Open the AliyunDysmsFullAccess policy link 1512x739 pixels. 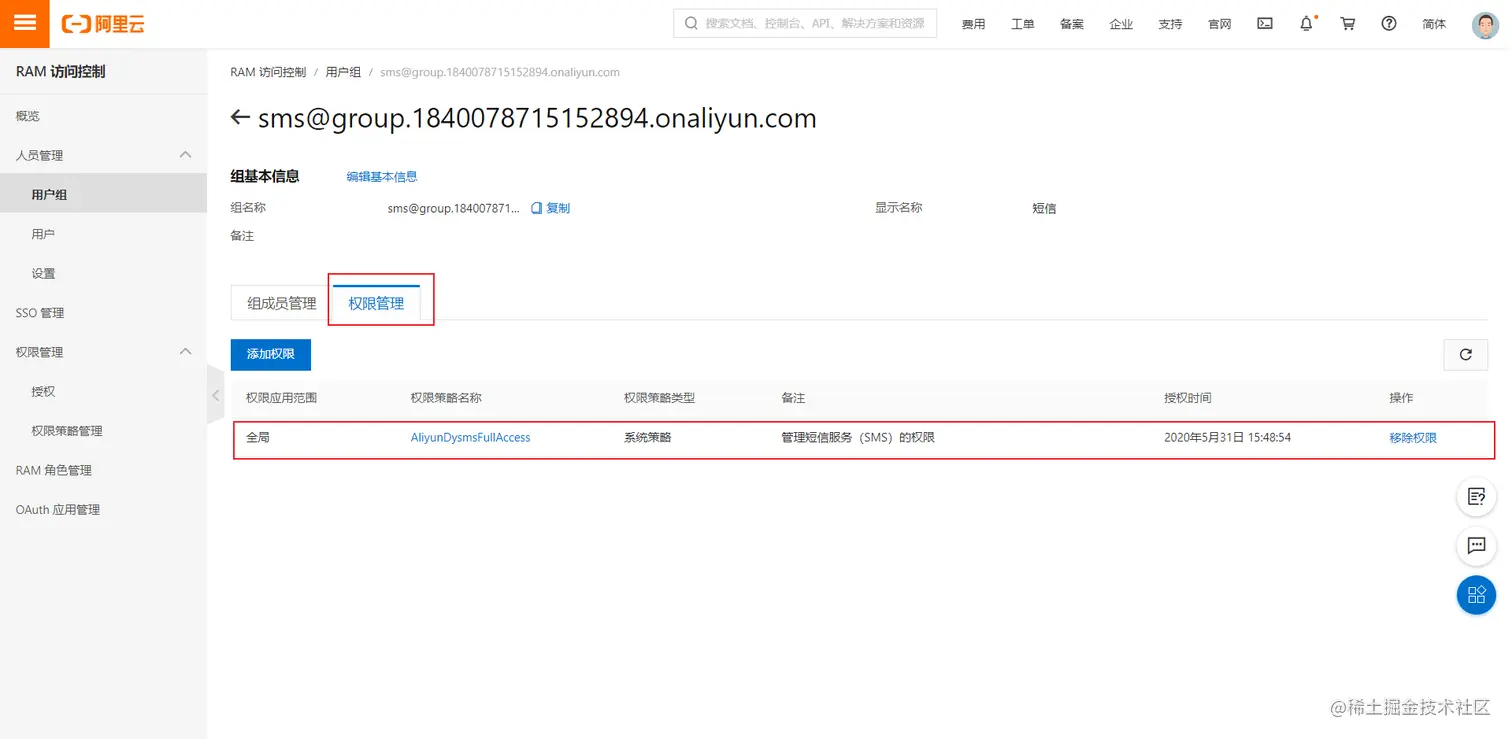(471, 438)
